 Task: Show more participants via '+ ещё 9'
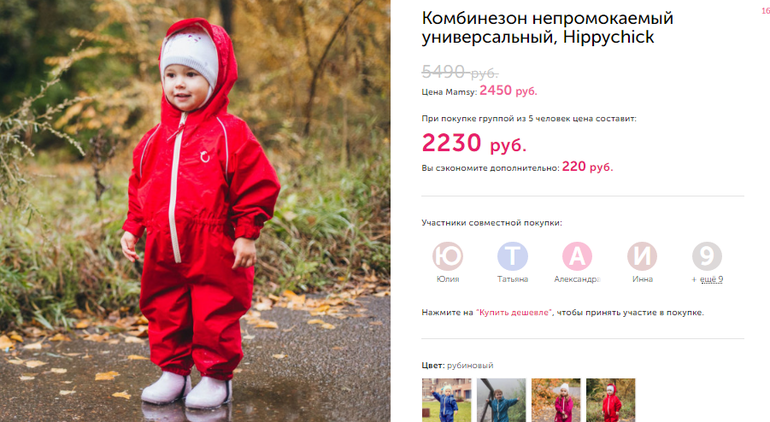(707, 279)
